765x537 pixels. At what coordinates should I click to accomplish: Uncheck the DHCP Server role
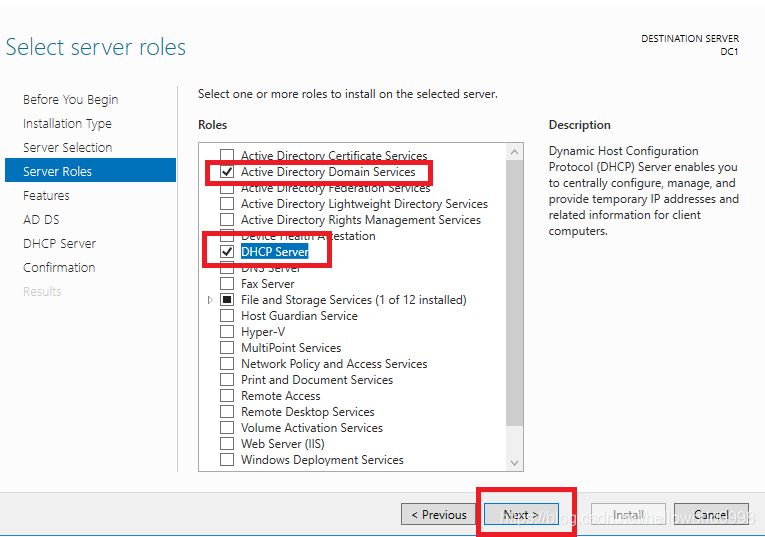[227, 252]
